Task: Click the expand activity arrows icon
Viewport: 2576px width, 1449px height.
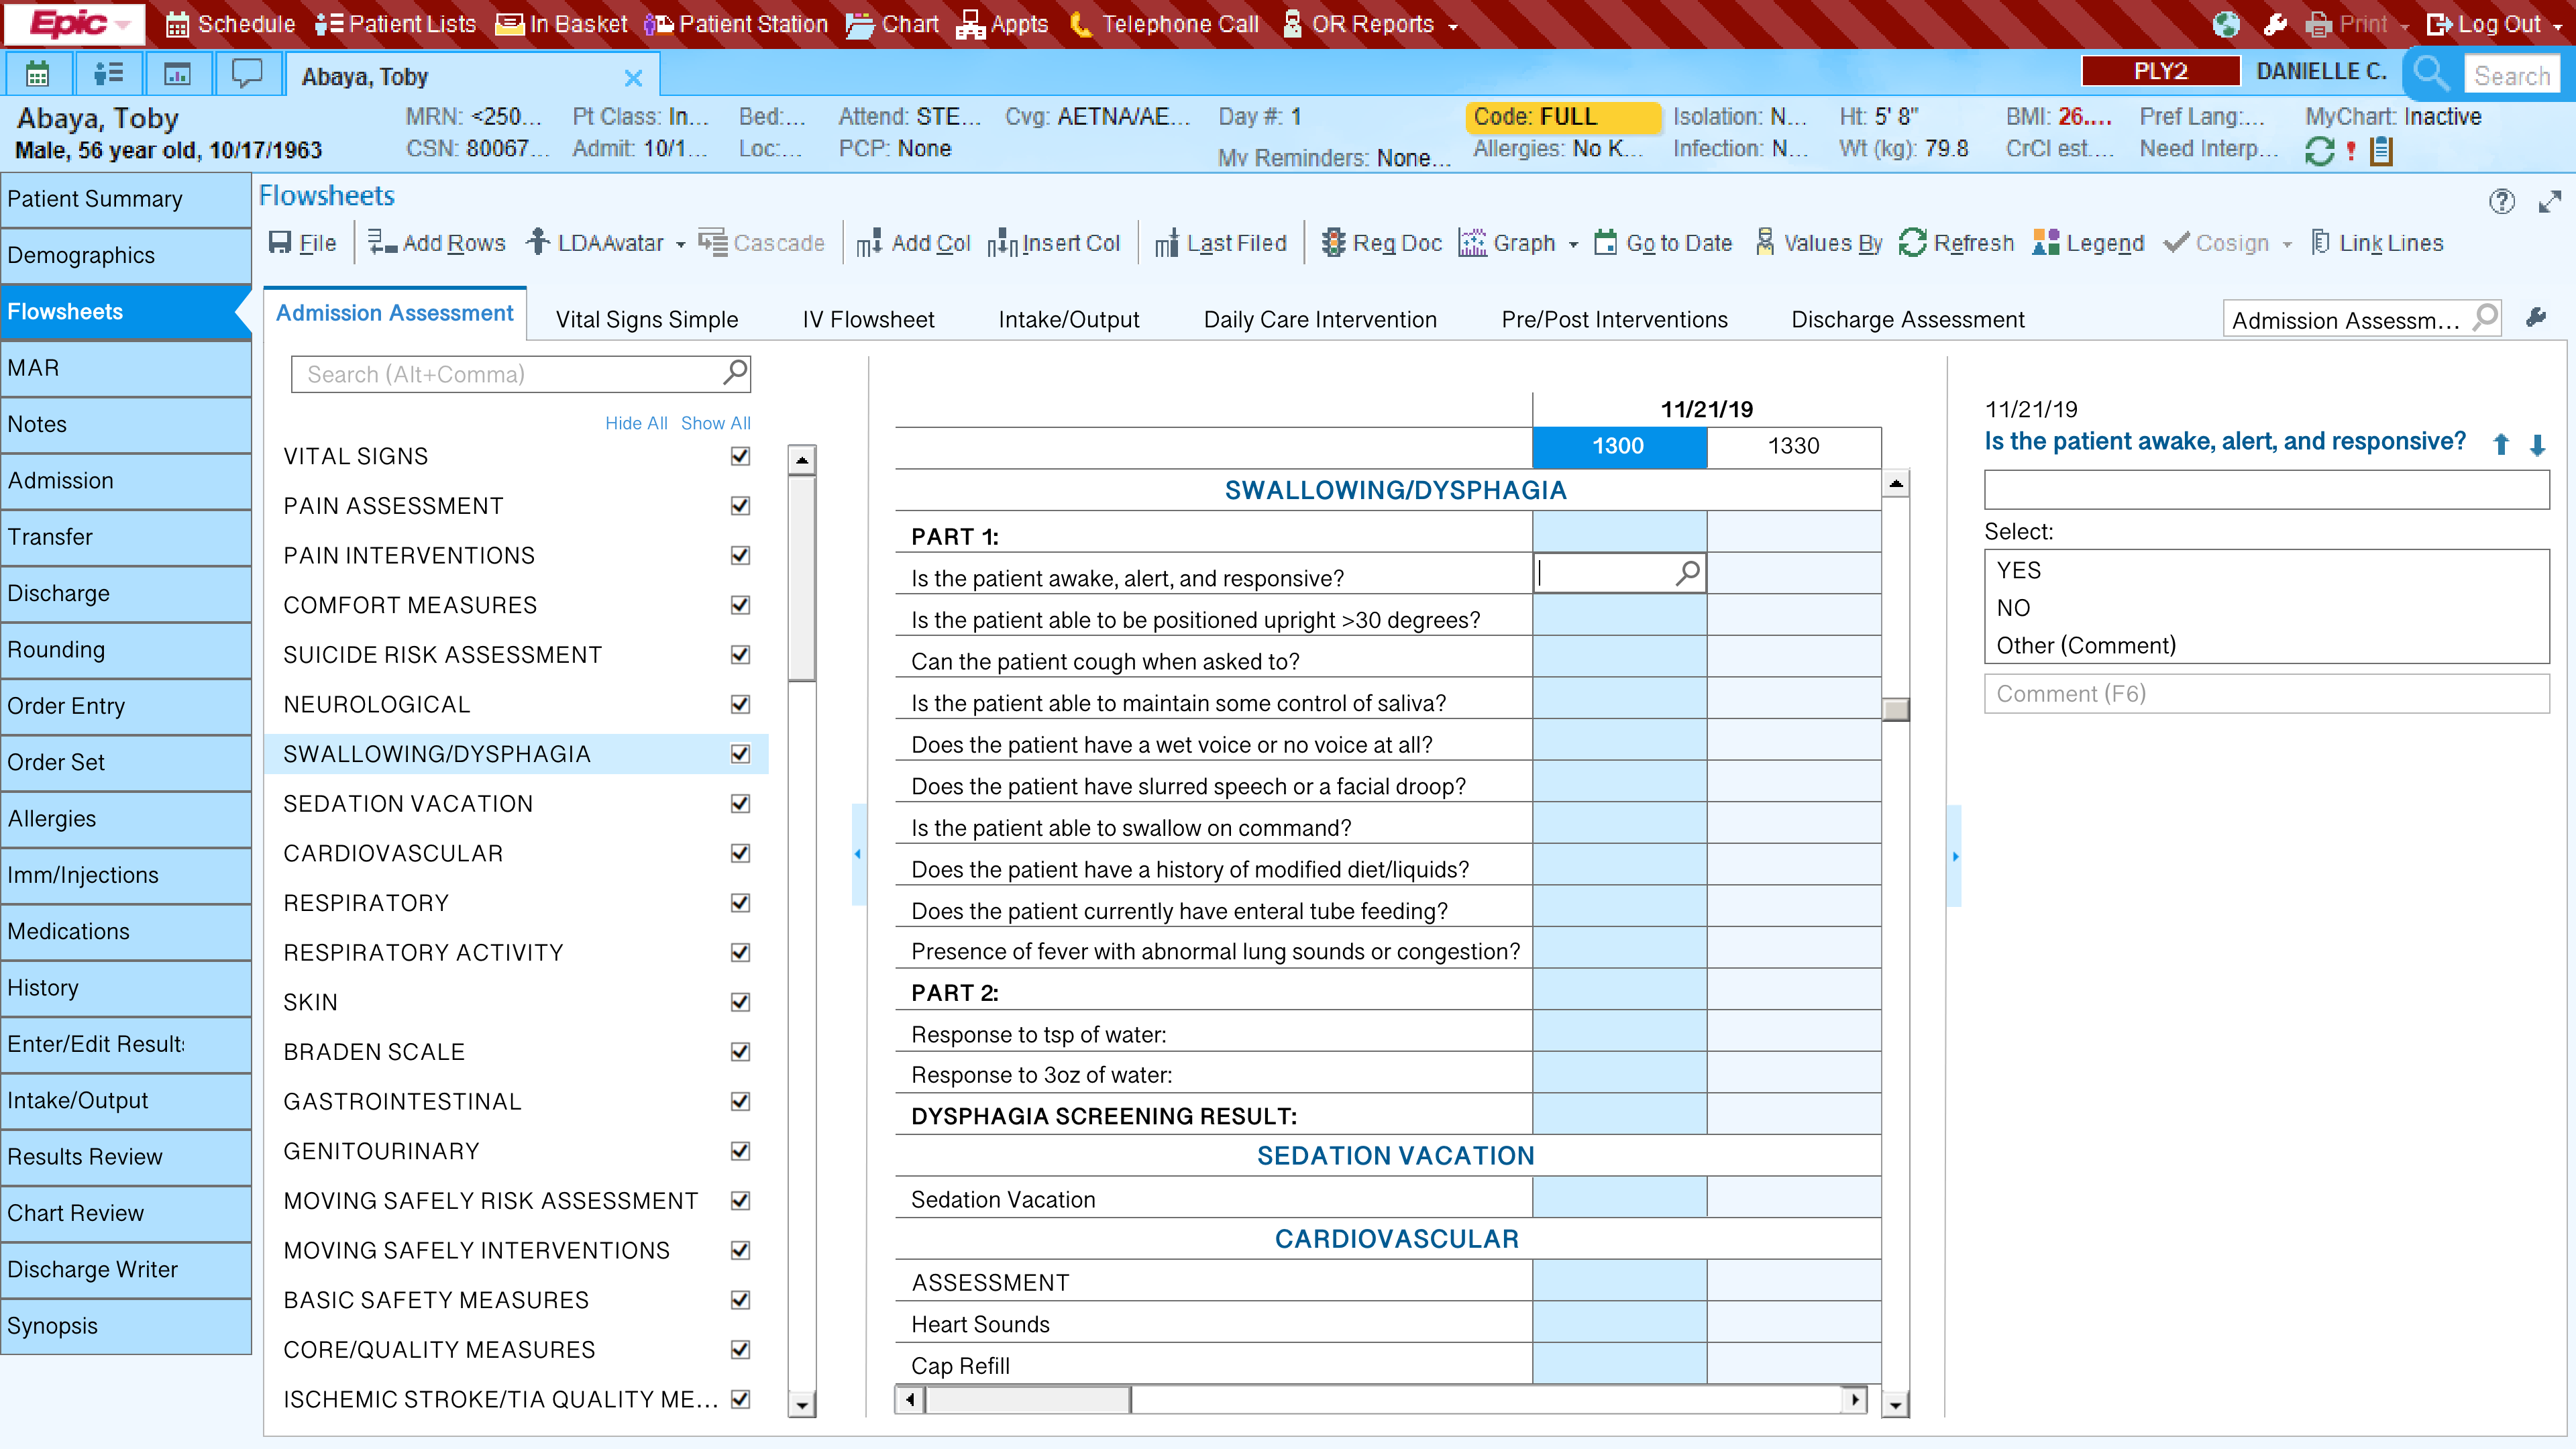Action: (2550, 202)
